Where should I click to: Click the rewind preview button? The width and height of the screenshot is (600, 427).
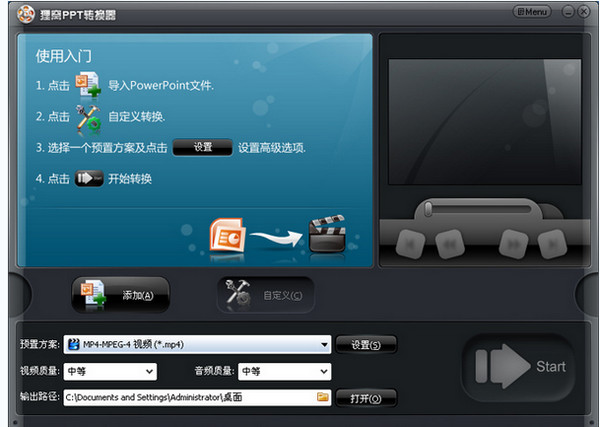[450, 244]
